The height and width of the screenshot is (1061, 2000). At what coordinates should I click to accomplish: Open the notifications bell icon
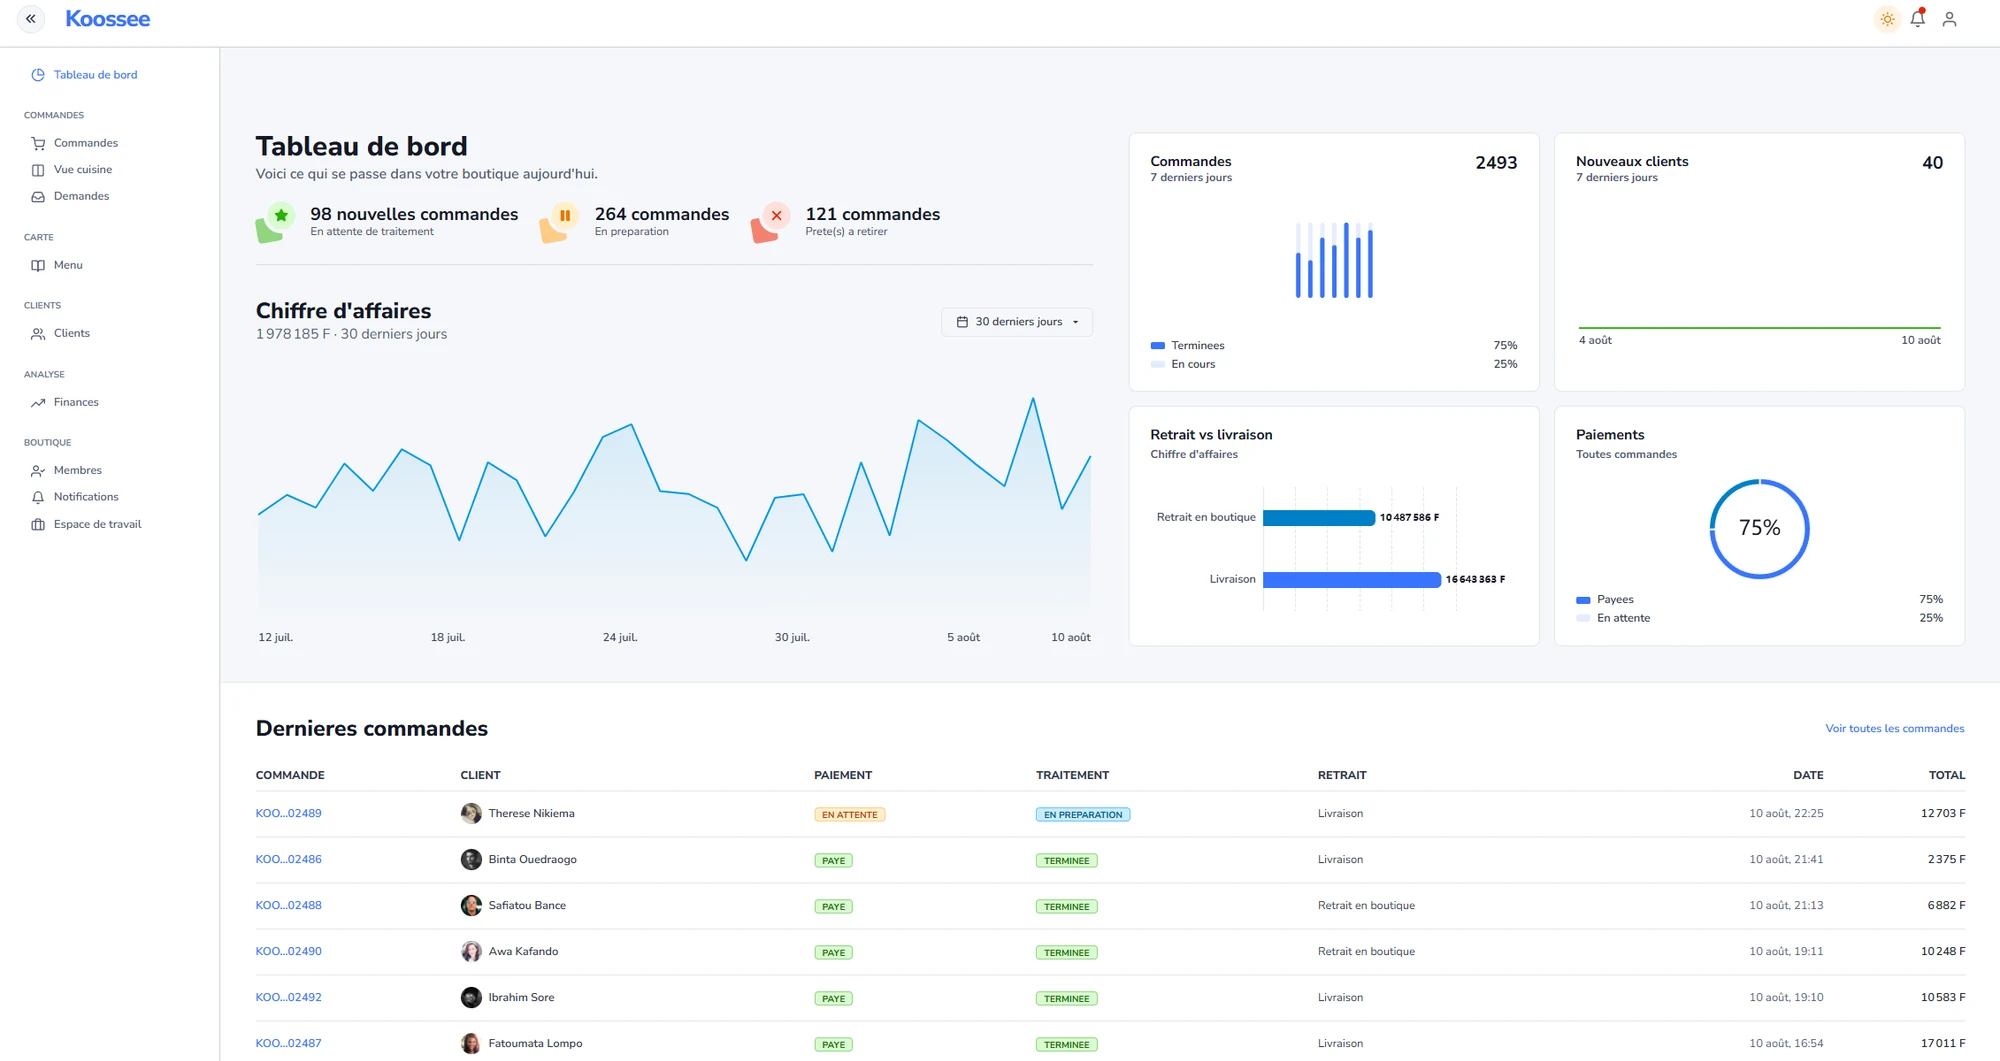[x=1918, y=19]
